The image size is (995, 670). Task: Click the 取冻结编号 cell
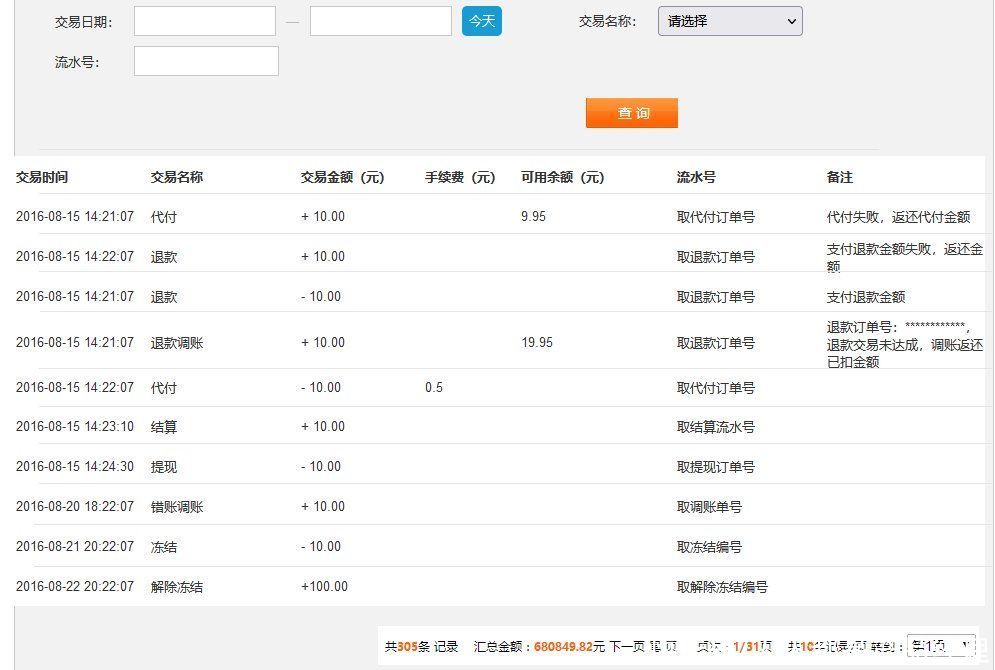coord(709,547)
